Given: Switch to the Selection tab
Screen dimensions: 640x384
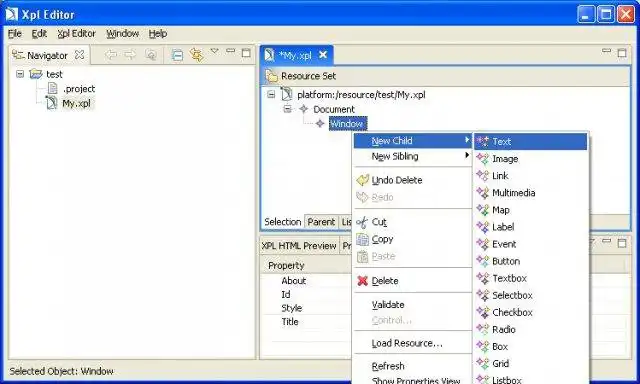Looking at the screenshot, I should pyautogui.click(x=282, y=222).
